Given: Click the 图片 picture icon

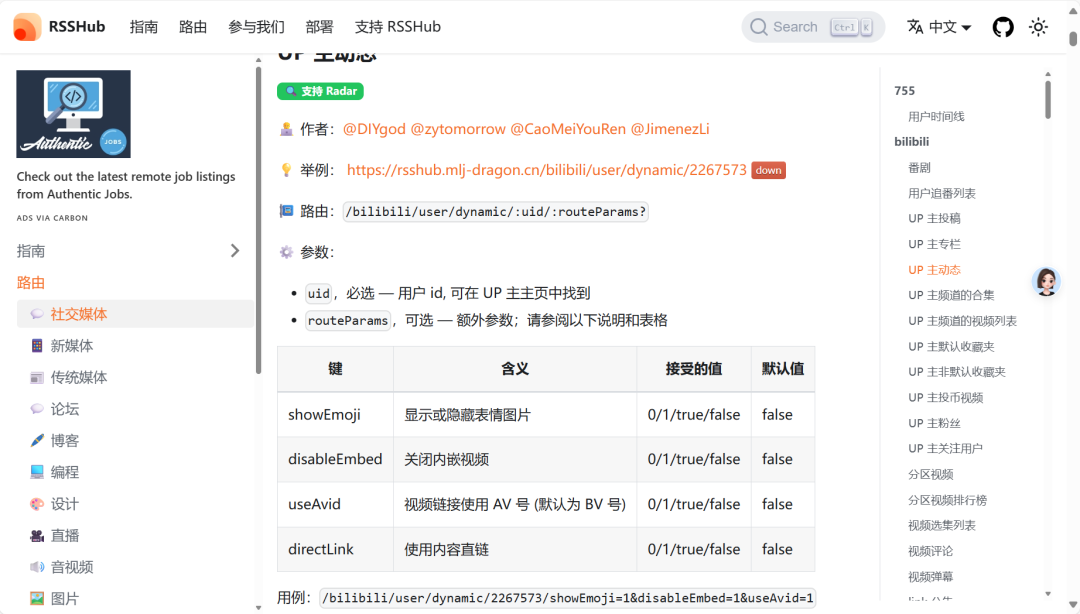Looking at the screenshot, I should 37,599.
